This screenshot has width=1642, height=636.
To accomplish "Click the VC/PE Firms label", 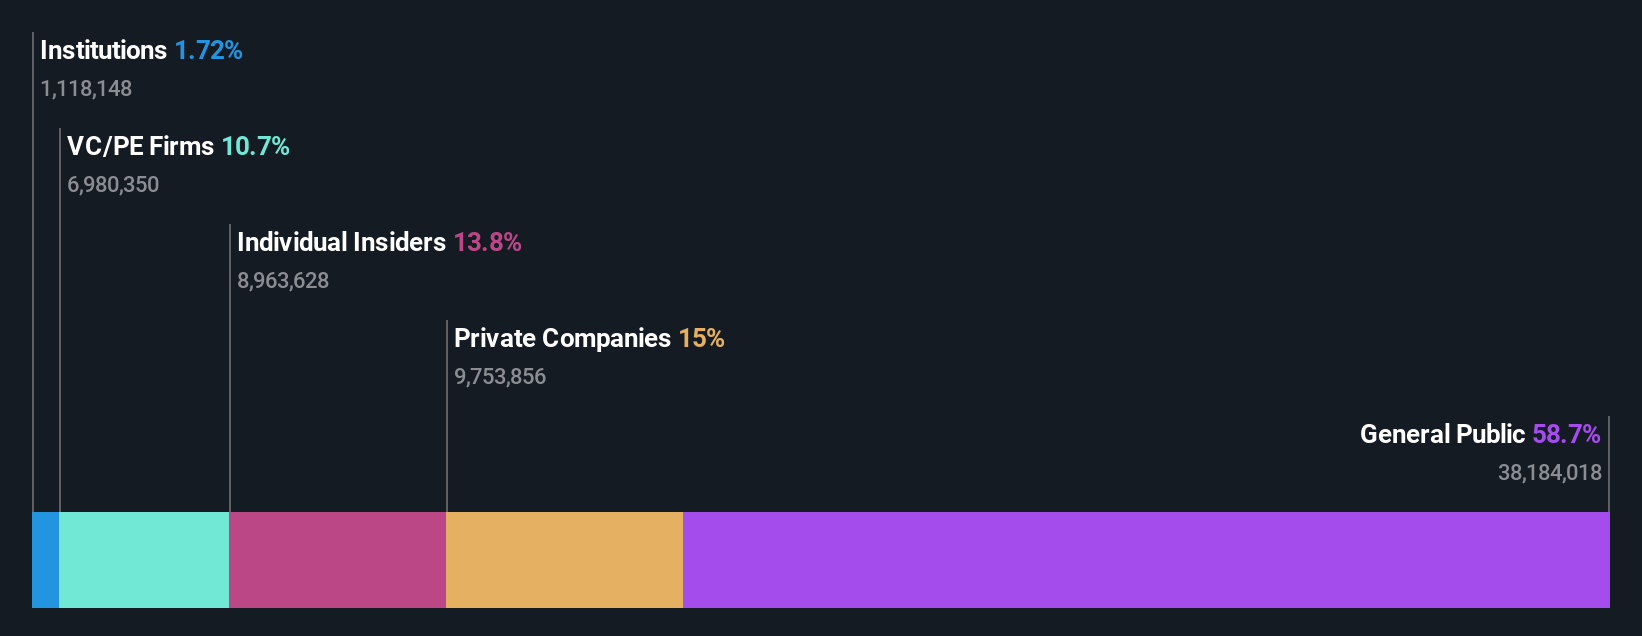I will [x=140, y=146].
